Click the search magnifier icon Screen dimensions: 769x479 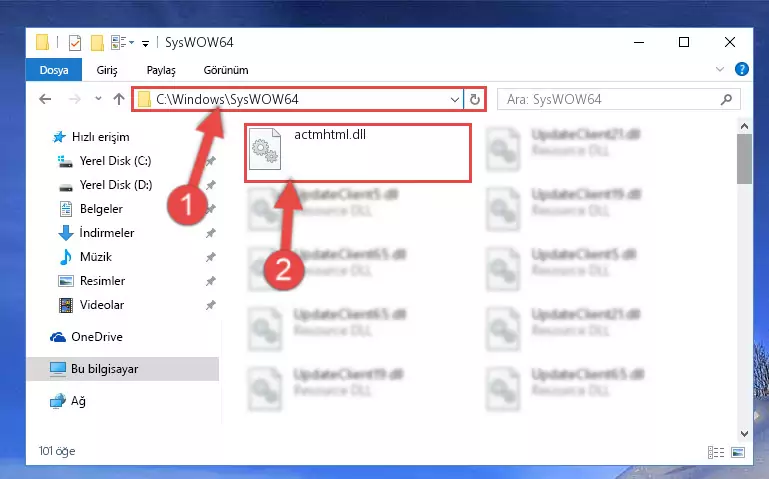726,100
